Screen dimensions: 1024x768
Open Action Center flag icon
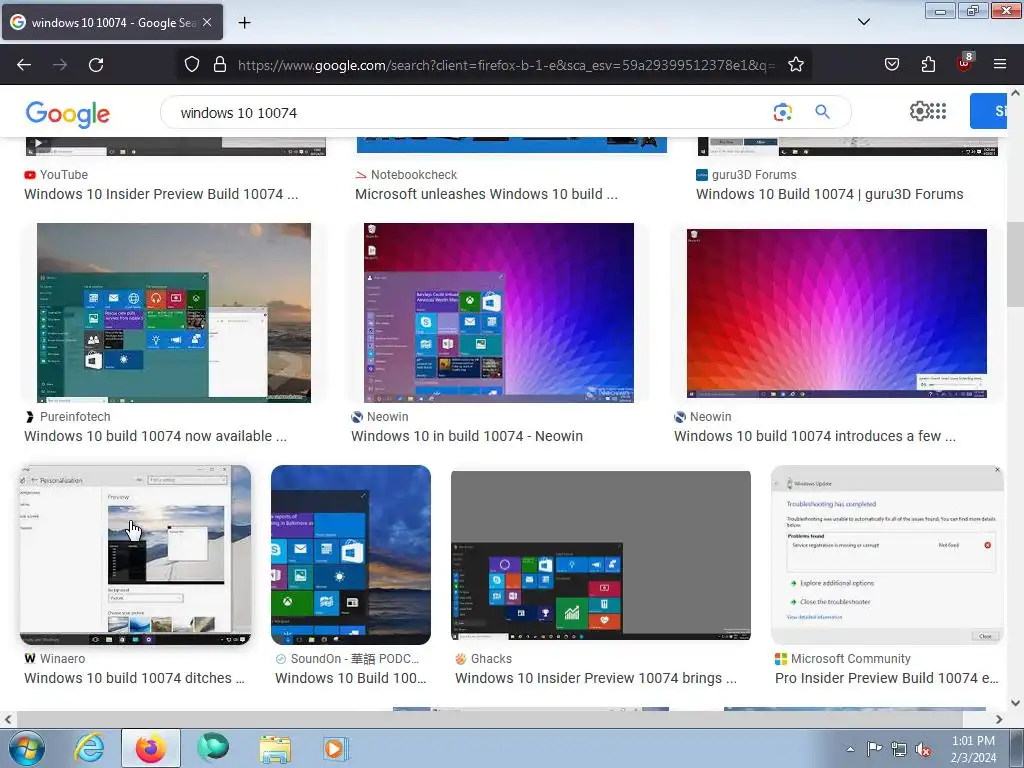(x=874, y=748)
